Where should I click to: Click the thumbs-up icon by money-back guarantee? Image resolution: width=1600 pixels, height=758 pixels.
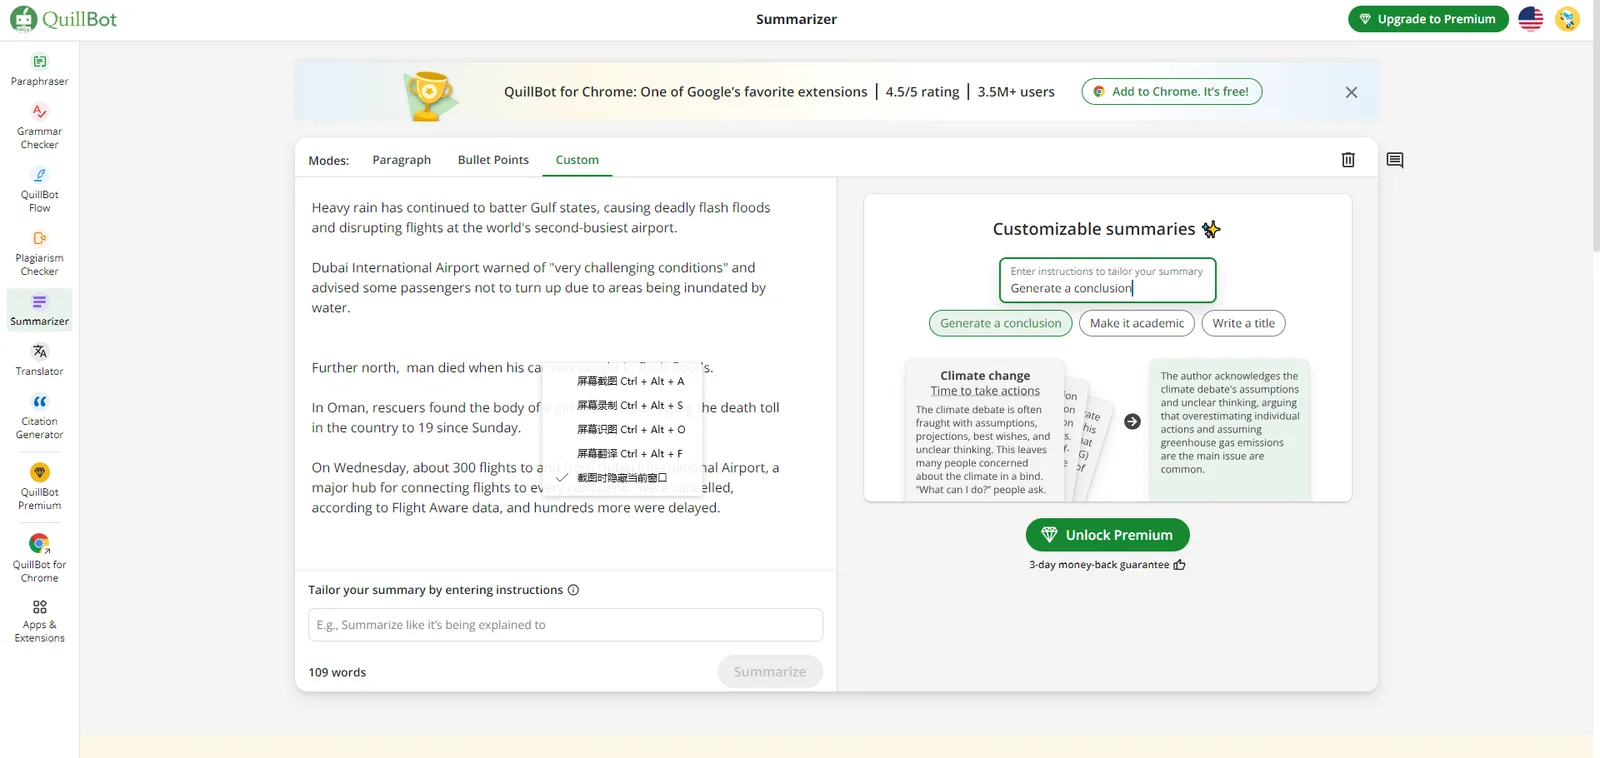[1180, 565]
